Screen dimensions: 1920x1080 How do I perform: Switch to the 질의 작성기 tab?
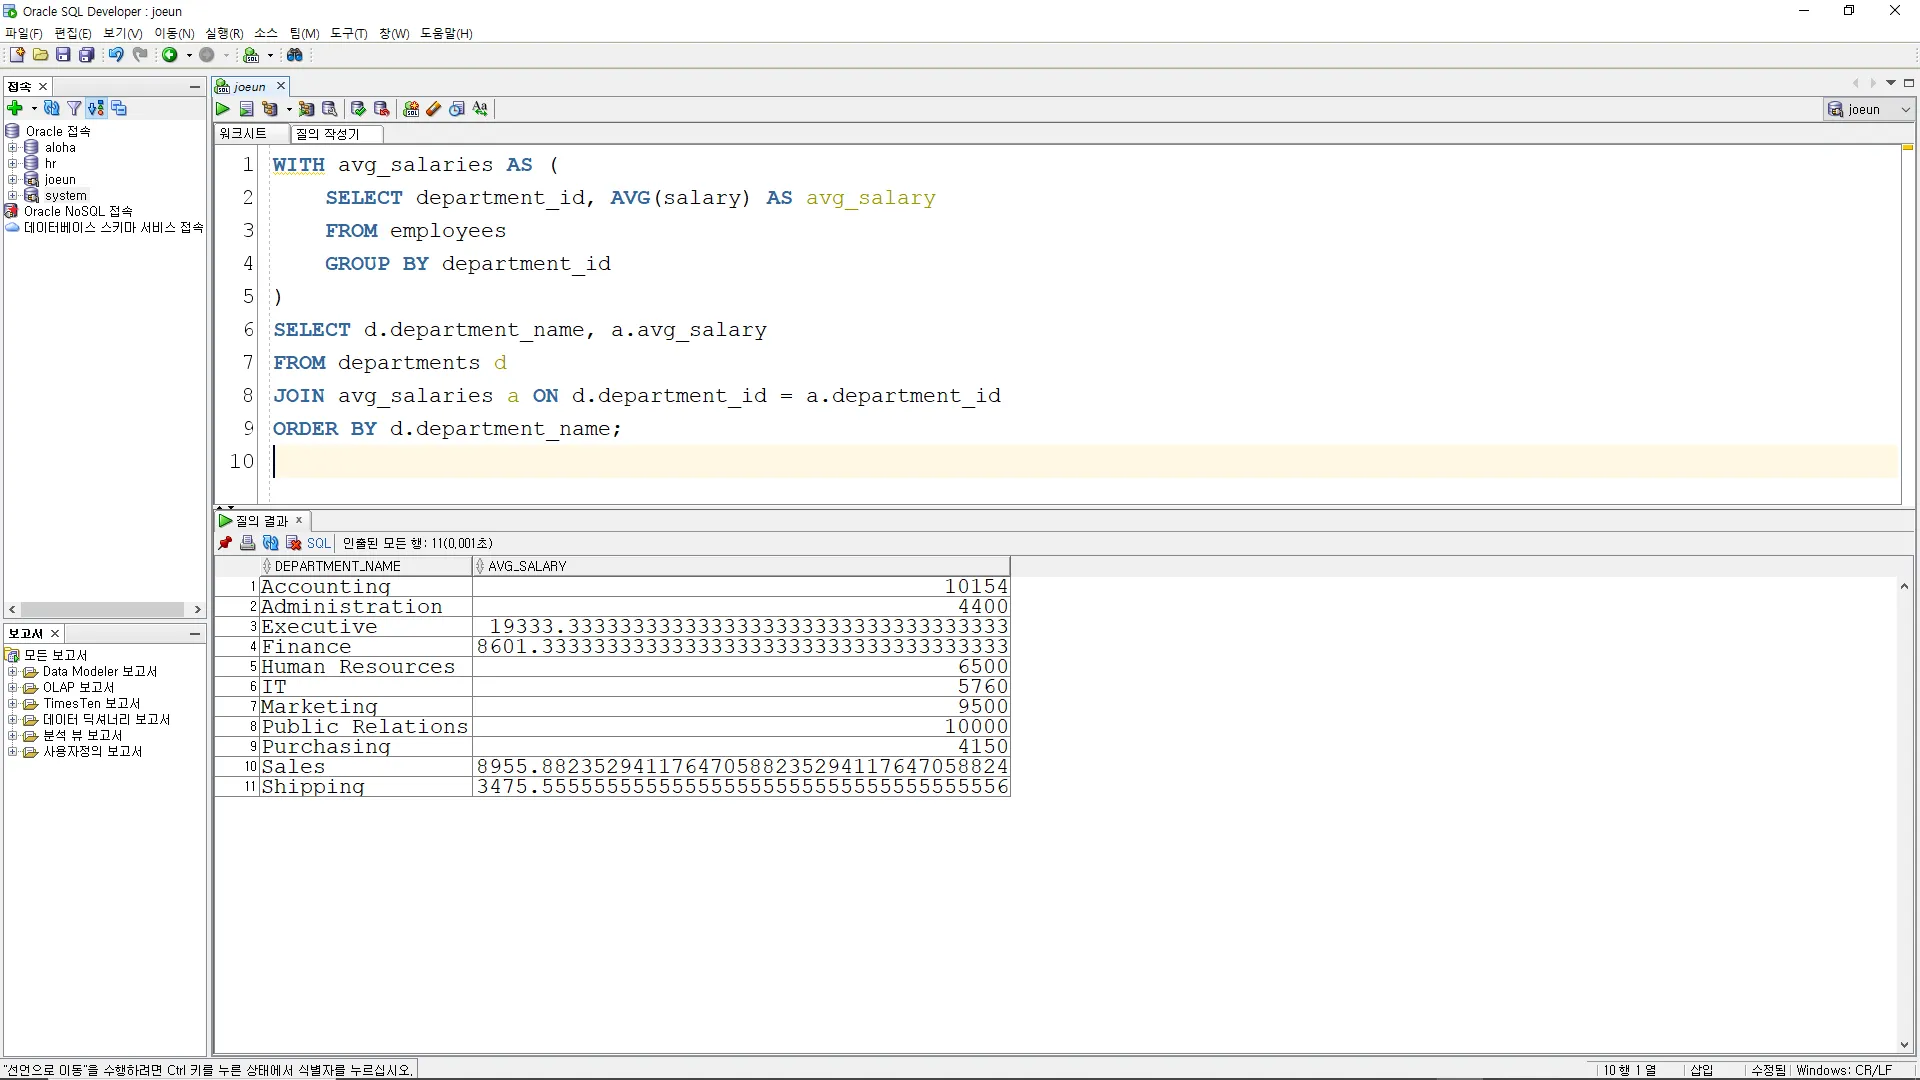coord(328,133)
